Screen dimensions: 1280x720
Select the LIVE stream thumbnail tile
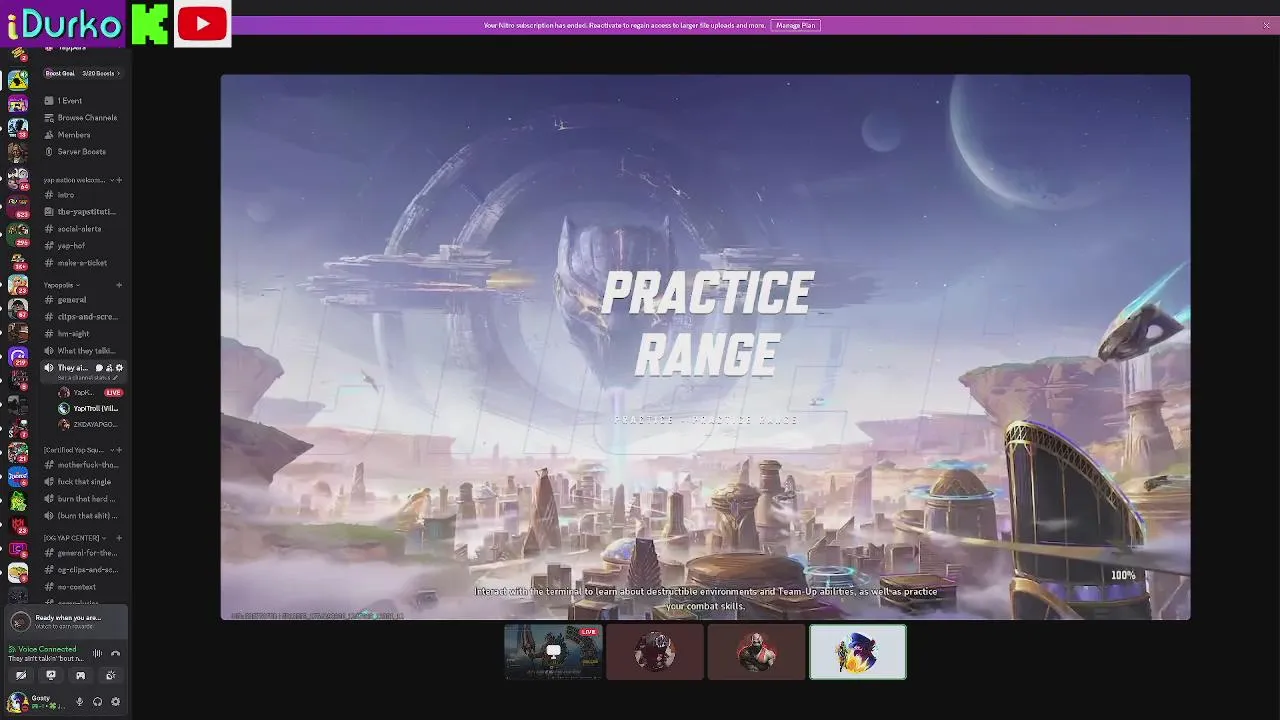(x=553, y=652)
